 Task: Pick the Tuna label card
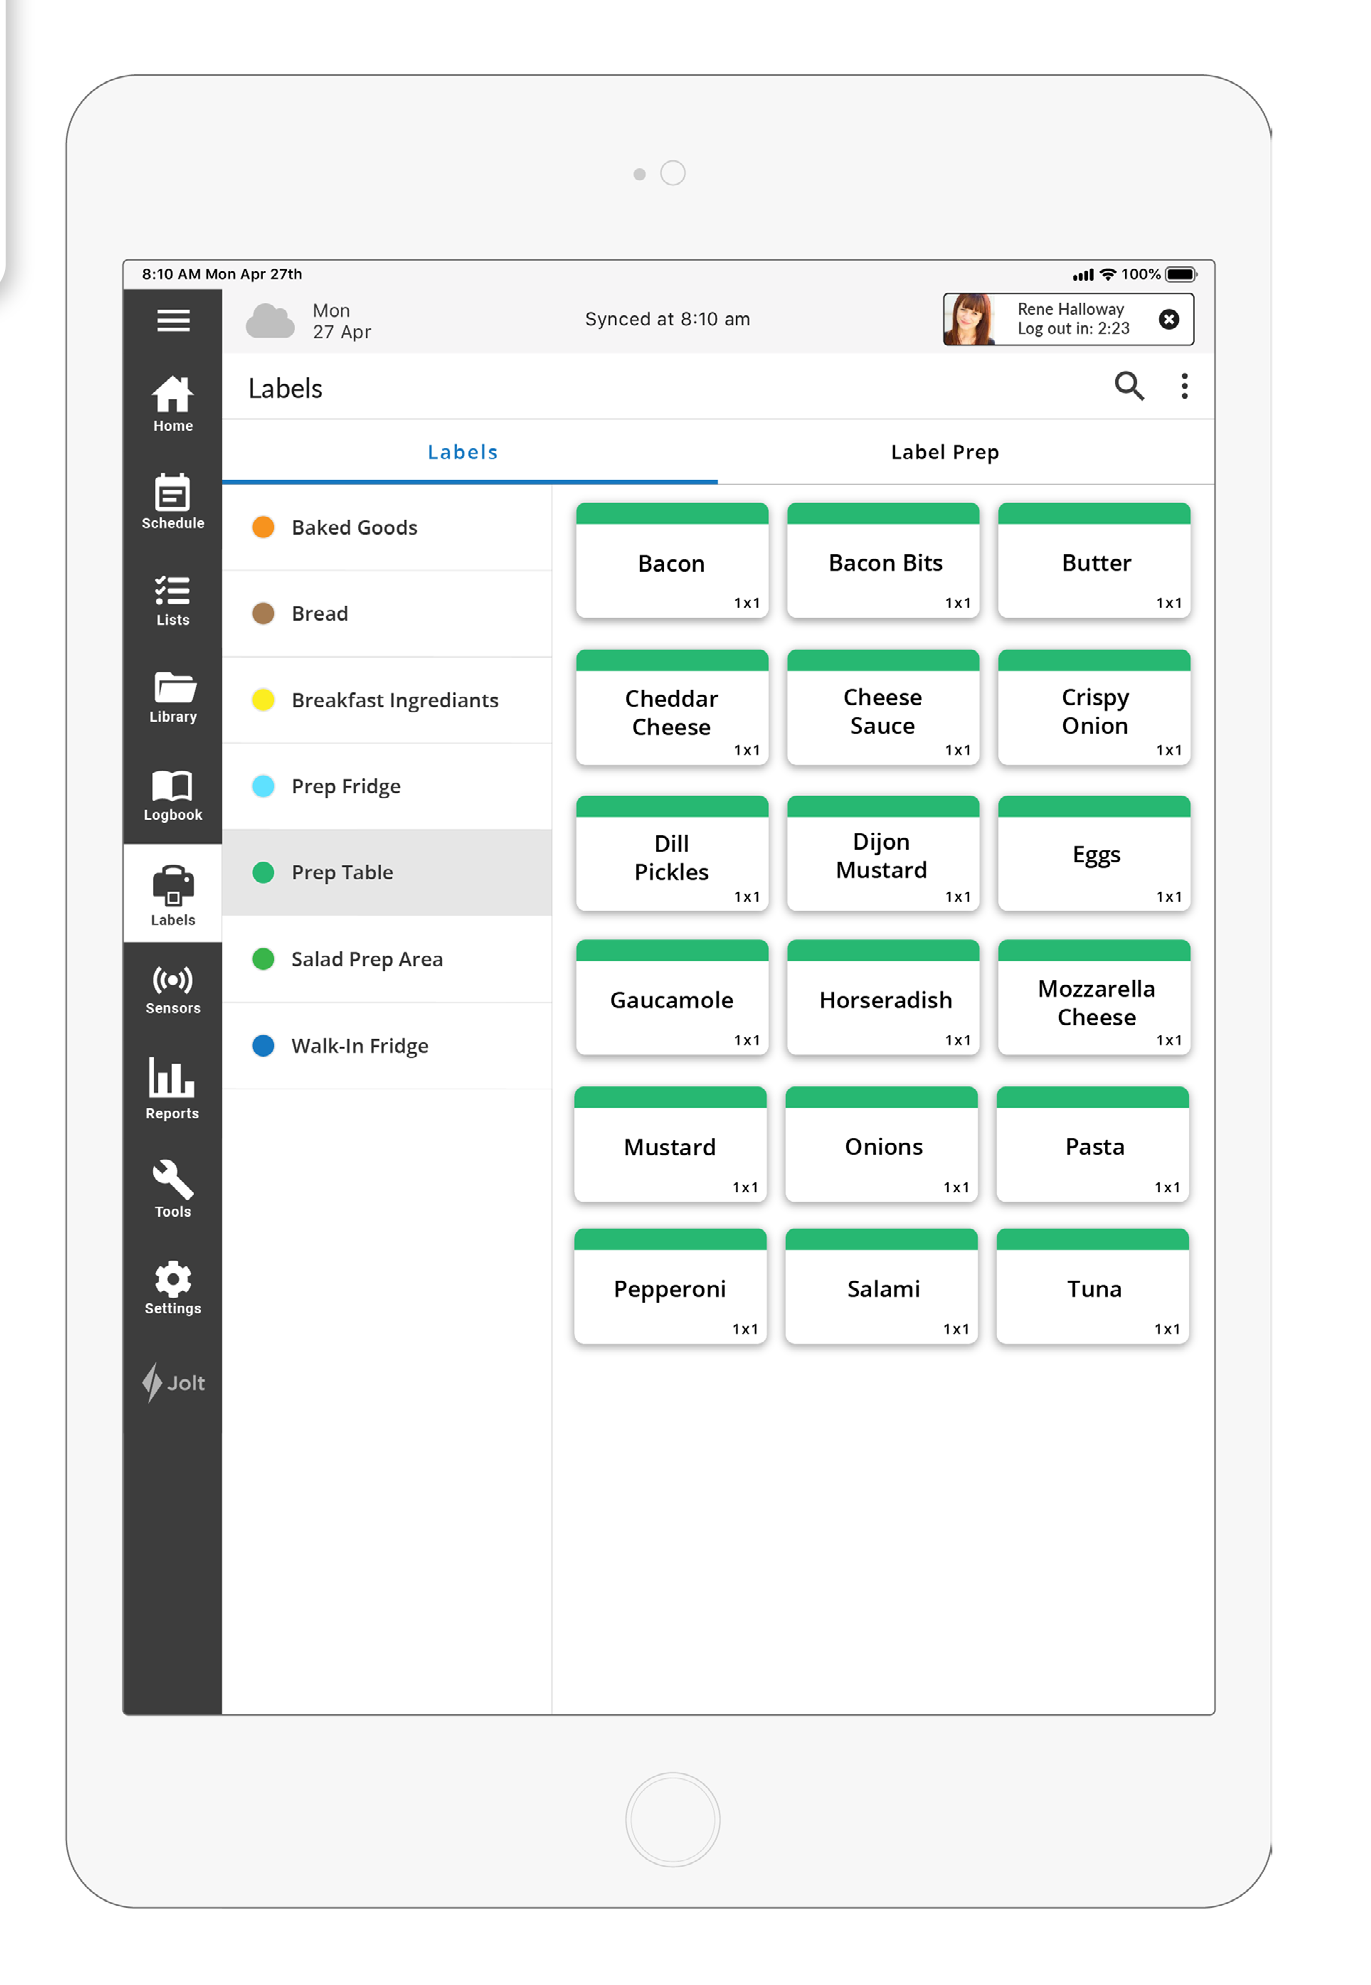pyautogui.click(x=1092, y=1287)
